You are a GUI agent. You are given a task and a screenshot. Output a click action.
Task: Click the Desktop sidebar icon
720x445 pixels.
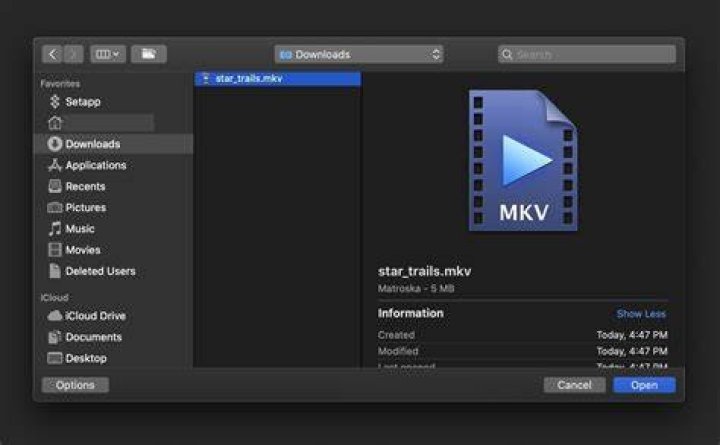click(x=55, y=358)
